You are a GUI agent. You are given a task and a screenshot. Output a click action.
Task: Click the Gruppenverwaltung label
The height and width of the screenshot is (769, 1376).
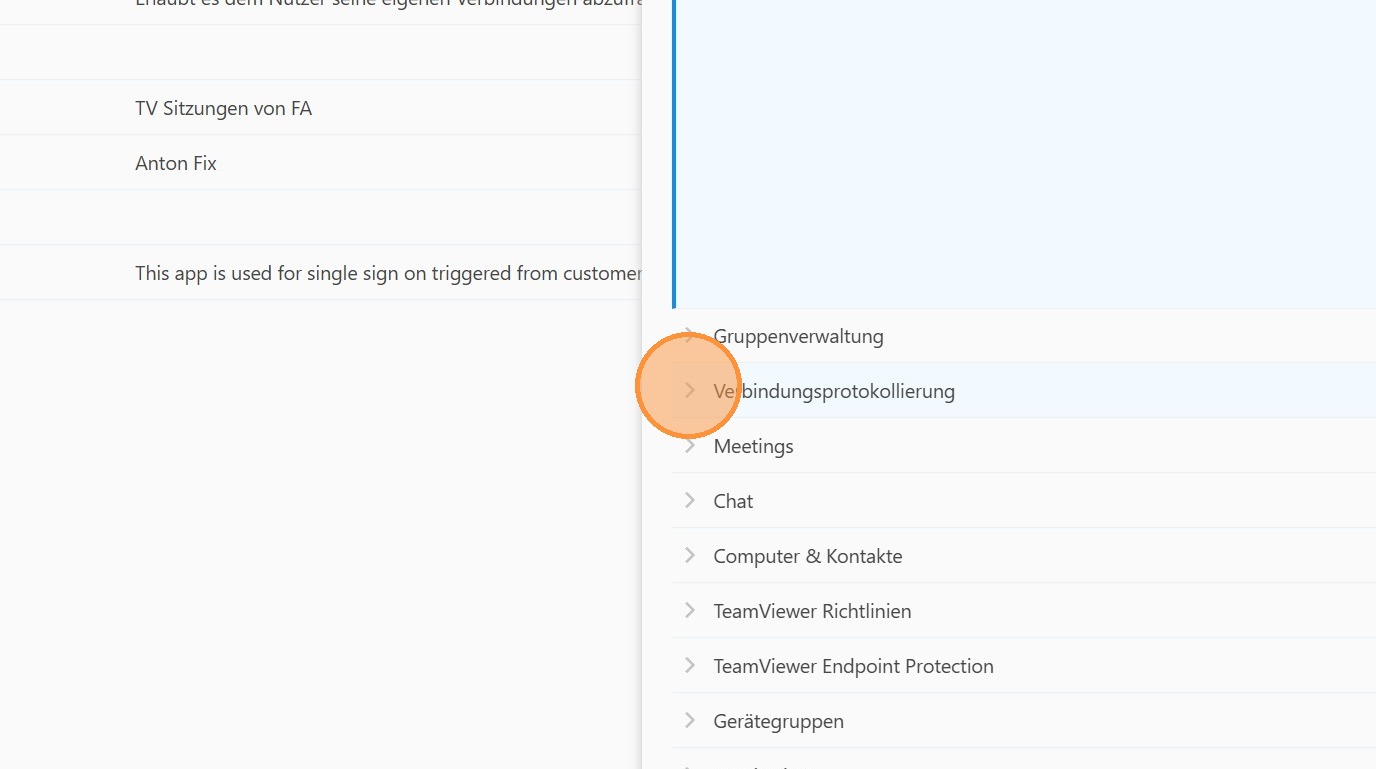(x=798, y=337)
